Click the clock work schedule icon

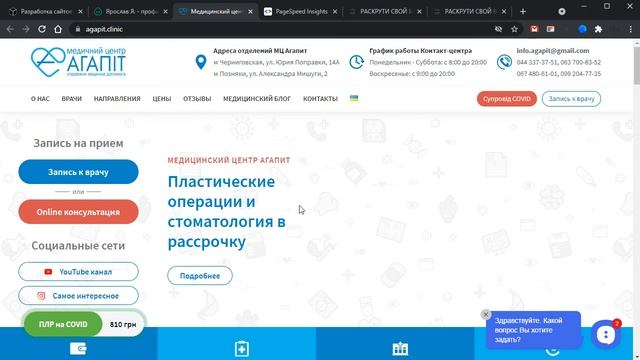[356, 62]
